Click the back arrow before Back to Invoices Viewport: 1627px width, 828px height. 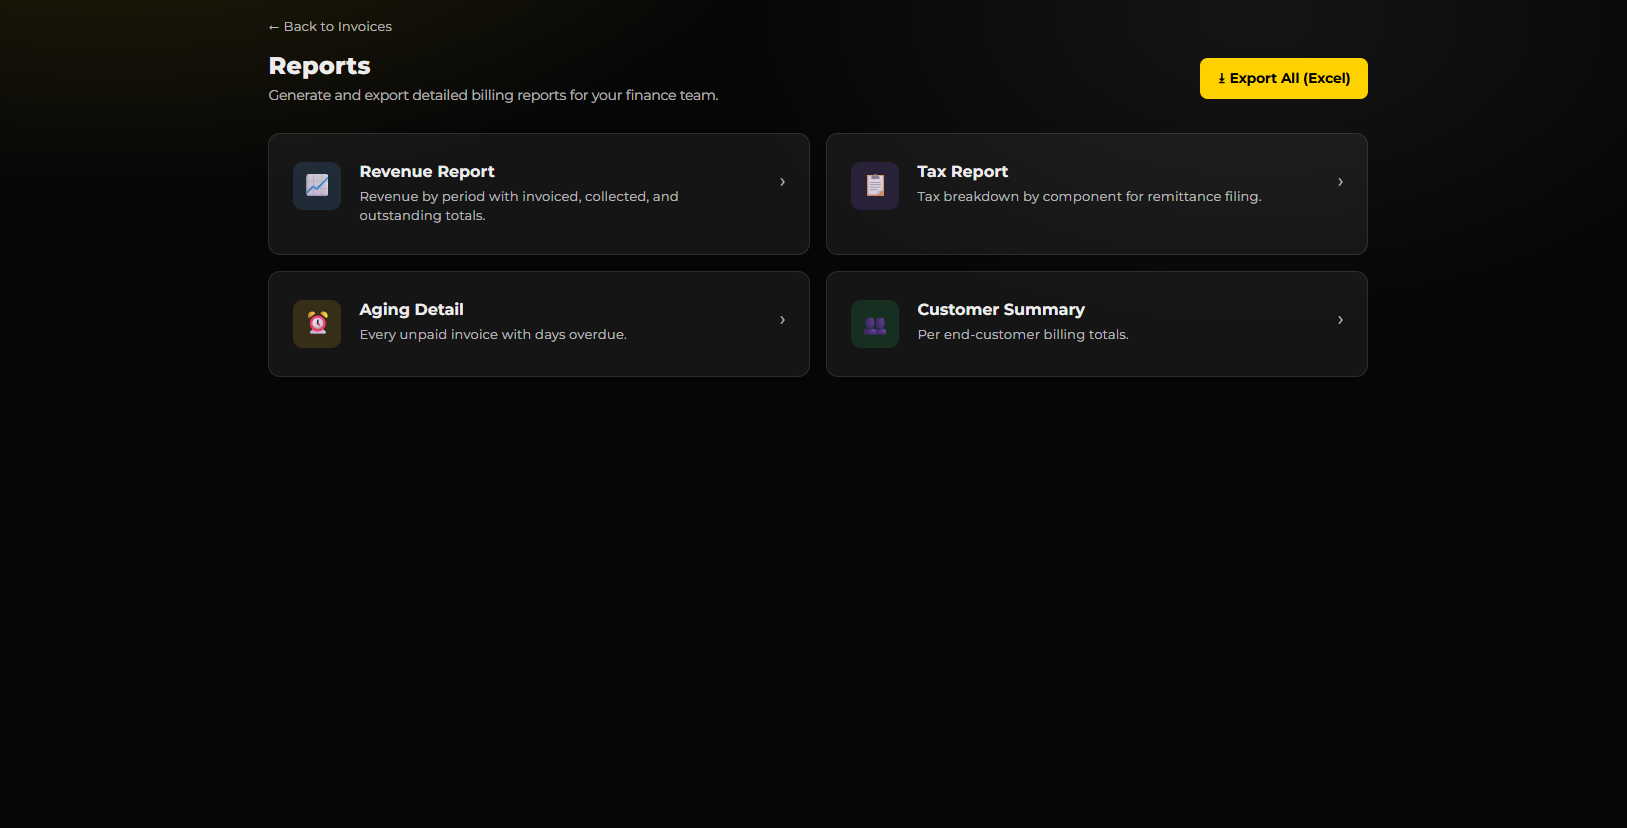click(x=274, y=27)
